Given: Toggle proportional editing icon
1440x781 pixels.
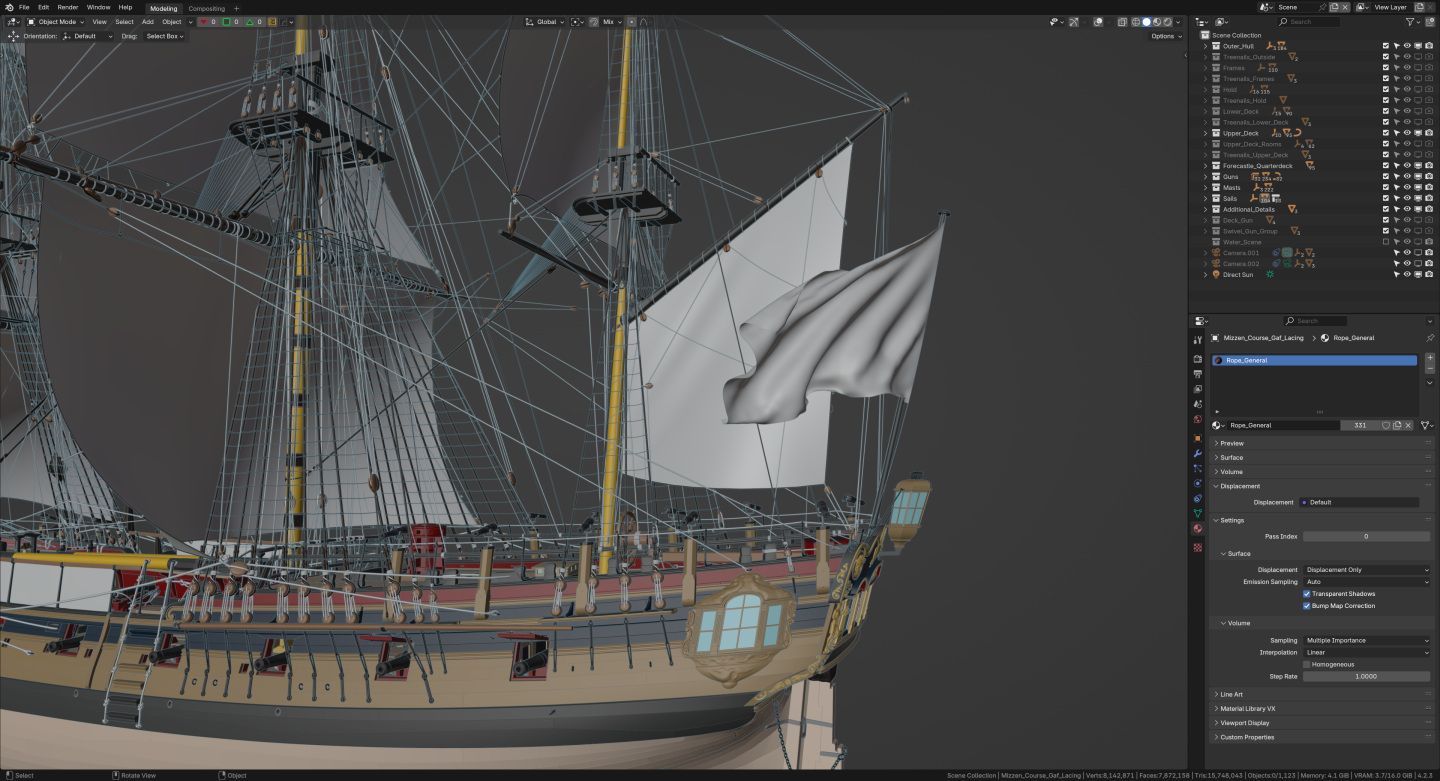Looking at the screenshot, I should click(632, 21).
